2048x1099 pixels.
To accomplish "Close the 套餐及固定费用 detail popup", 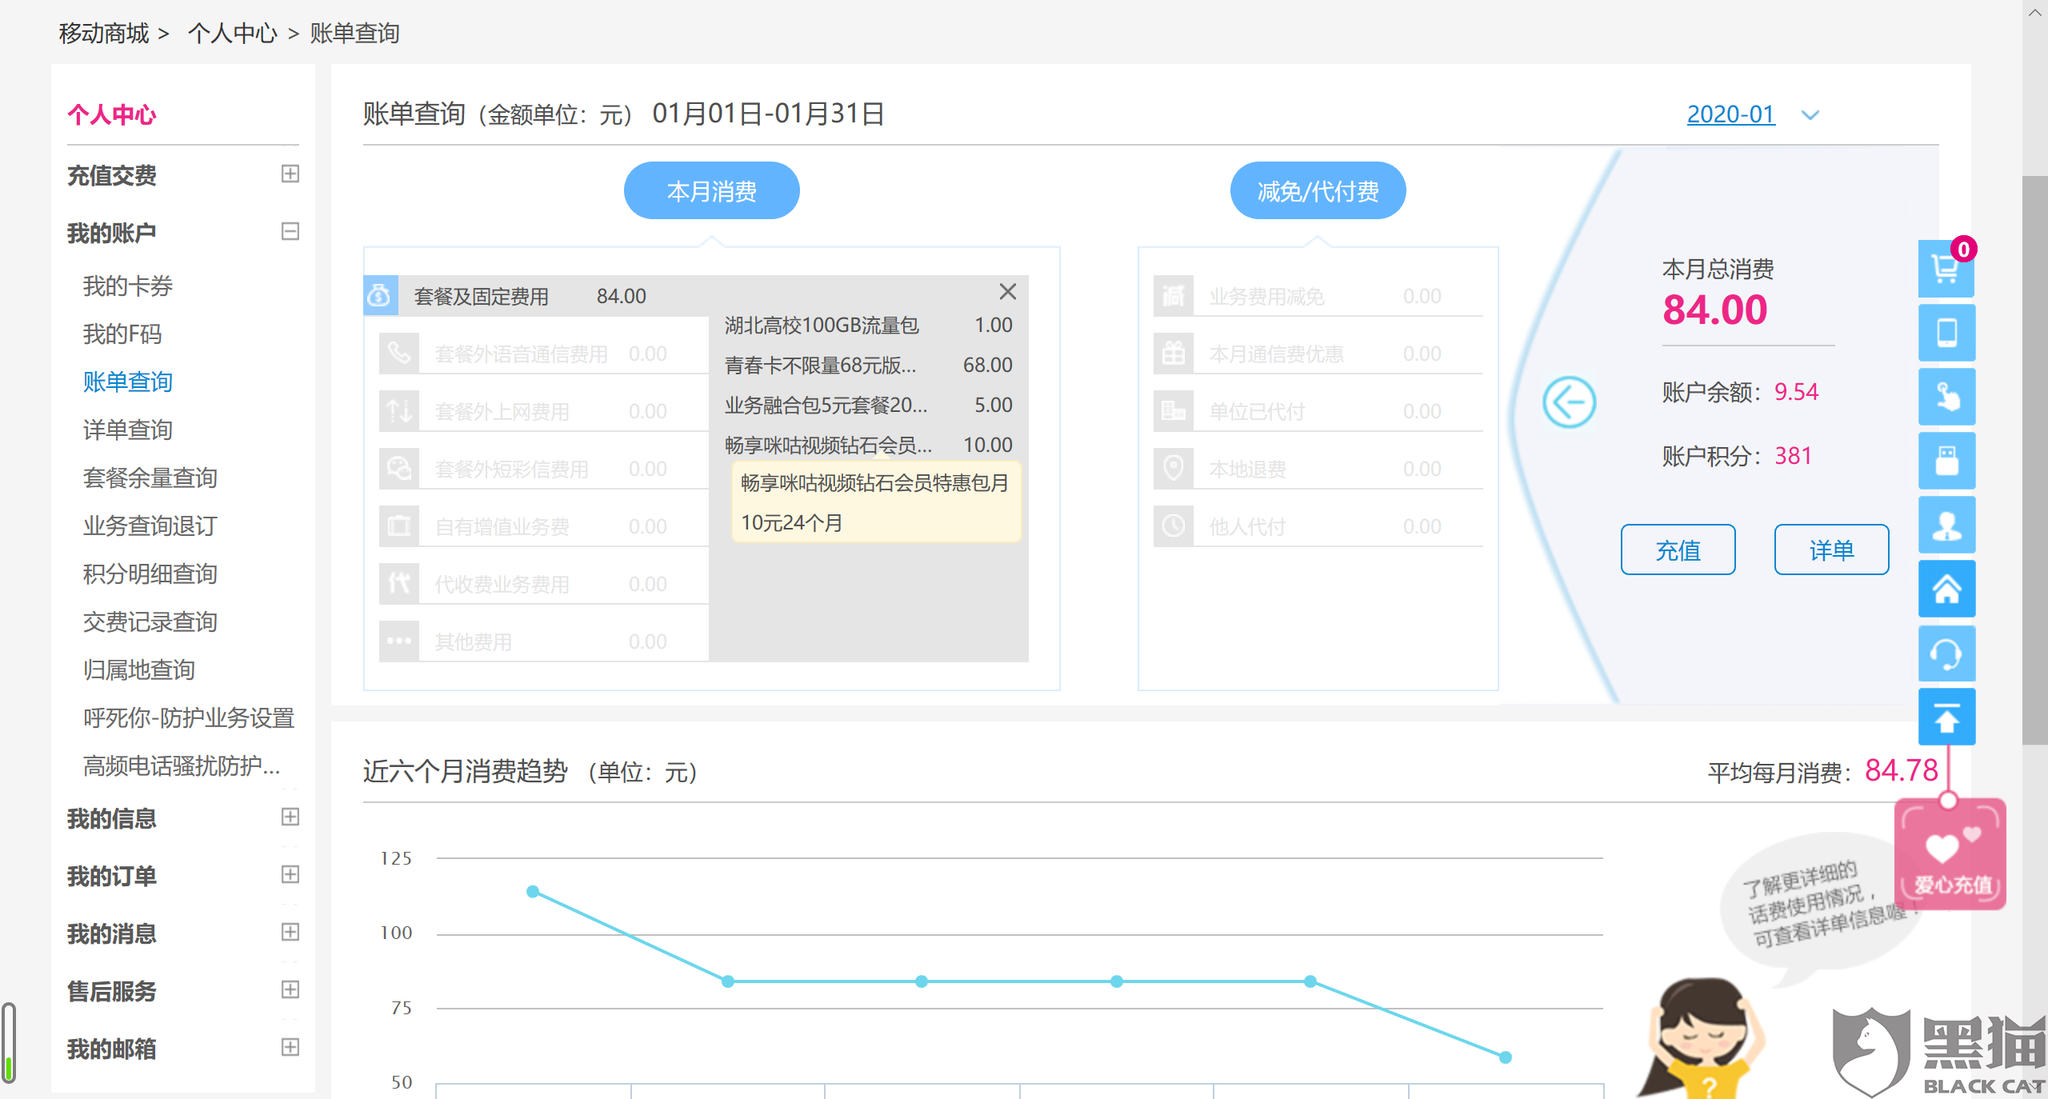I will click(1007, 291).
